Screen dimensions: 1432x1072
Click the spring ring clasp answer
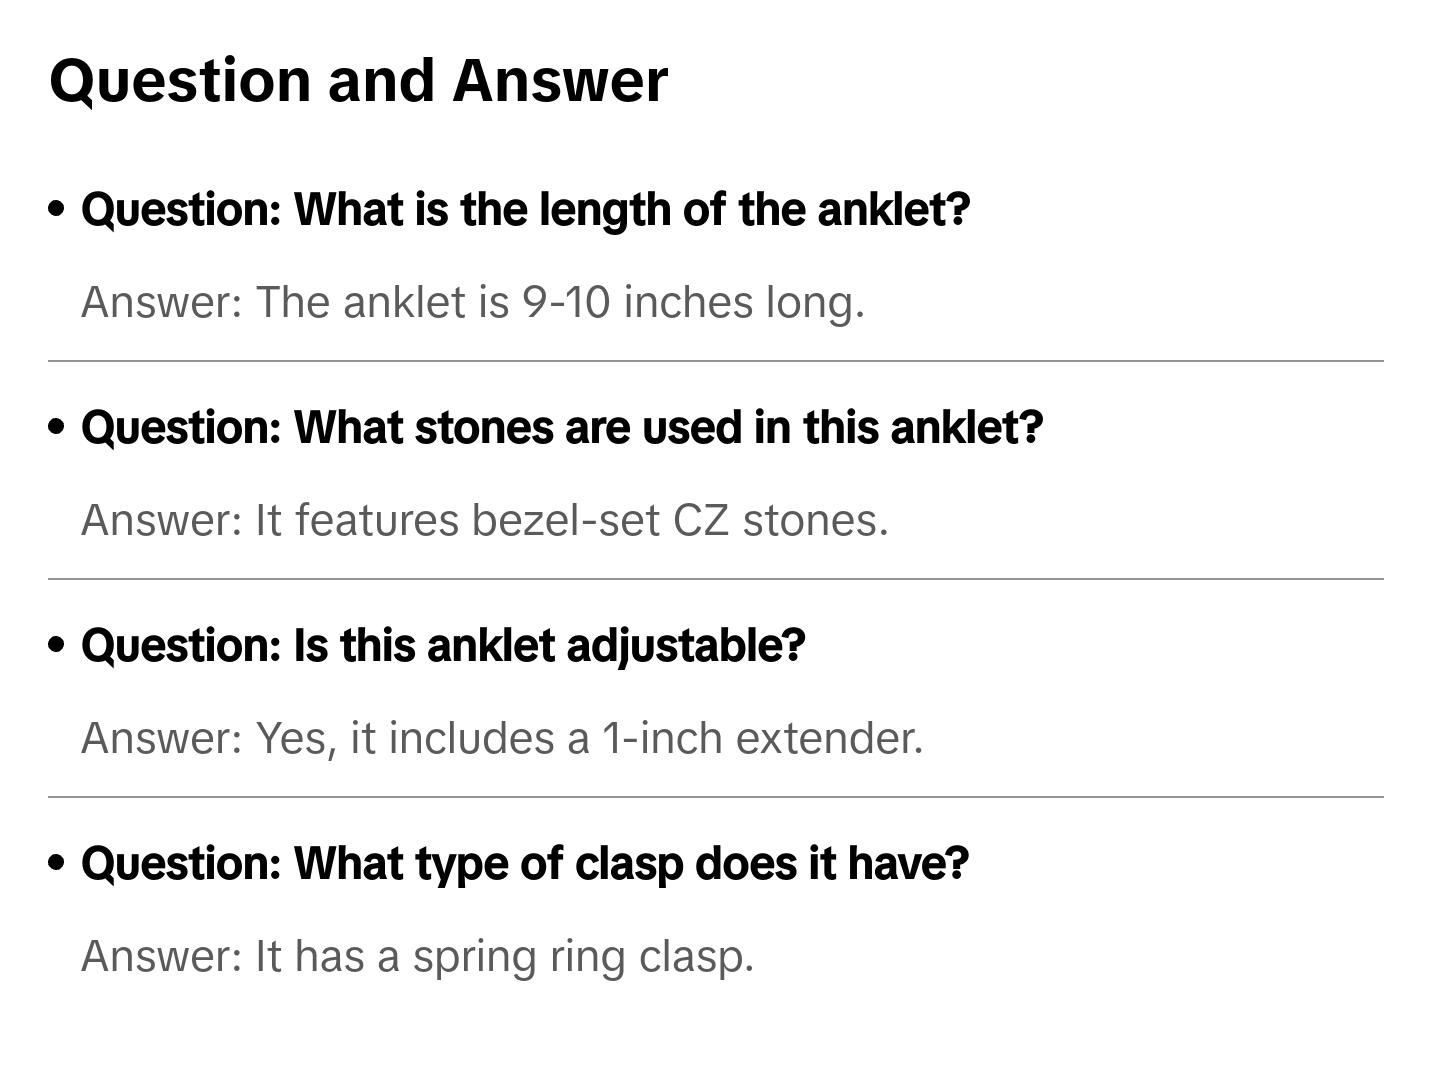417,956
